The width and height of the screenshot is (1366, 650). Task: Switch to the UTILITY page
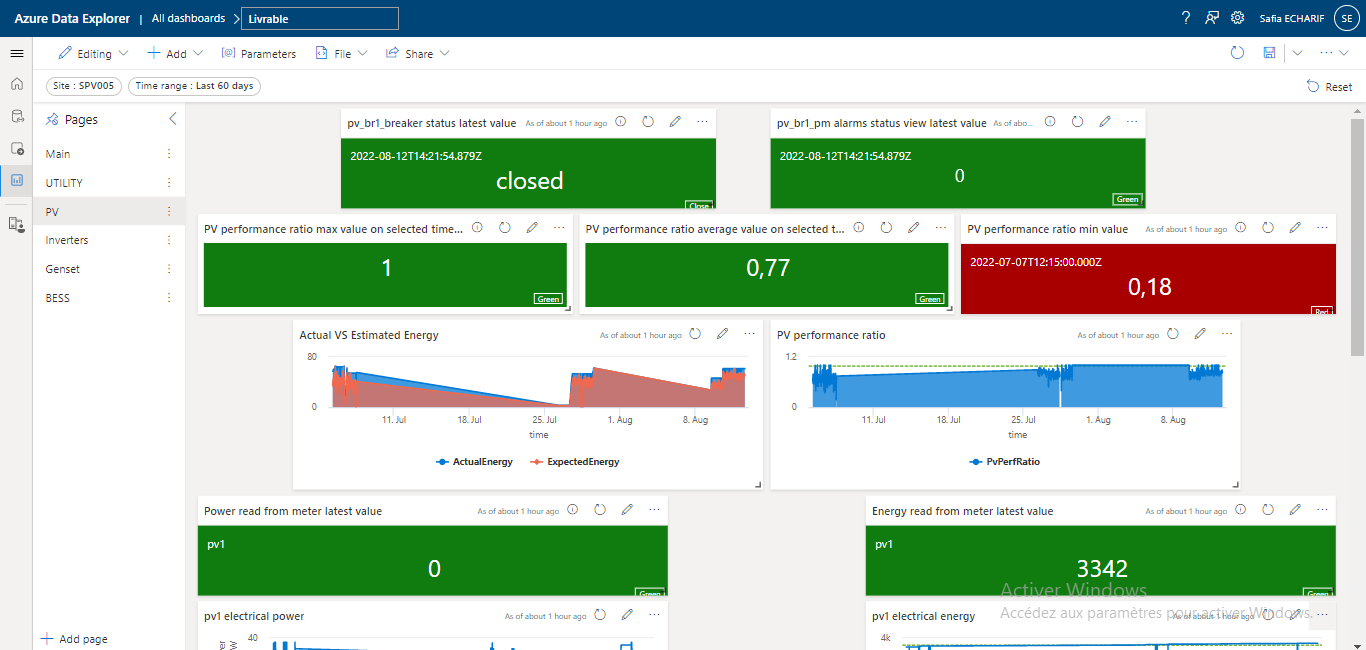tap(64, 183)
